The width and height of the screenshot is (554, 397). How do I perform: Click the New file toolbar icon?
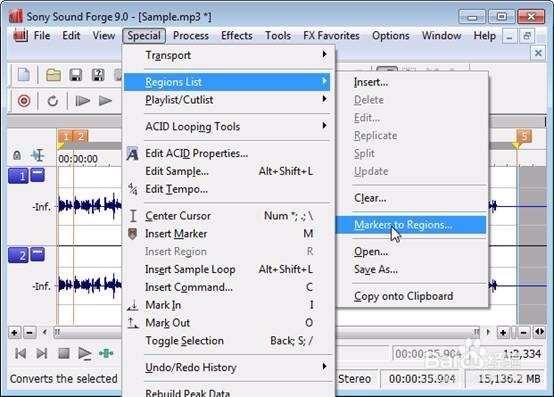tap(24, 75)
